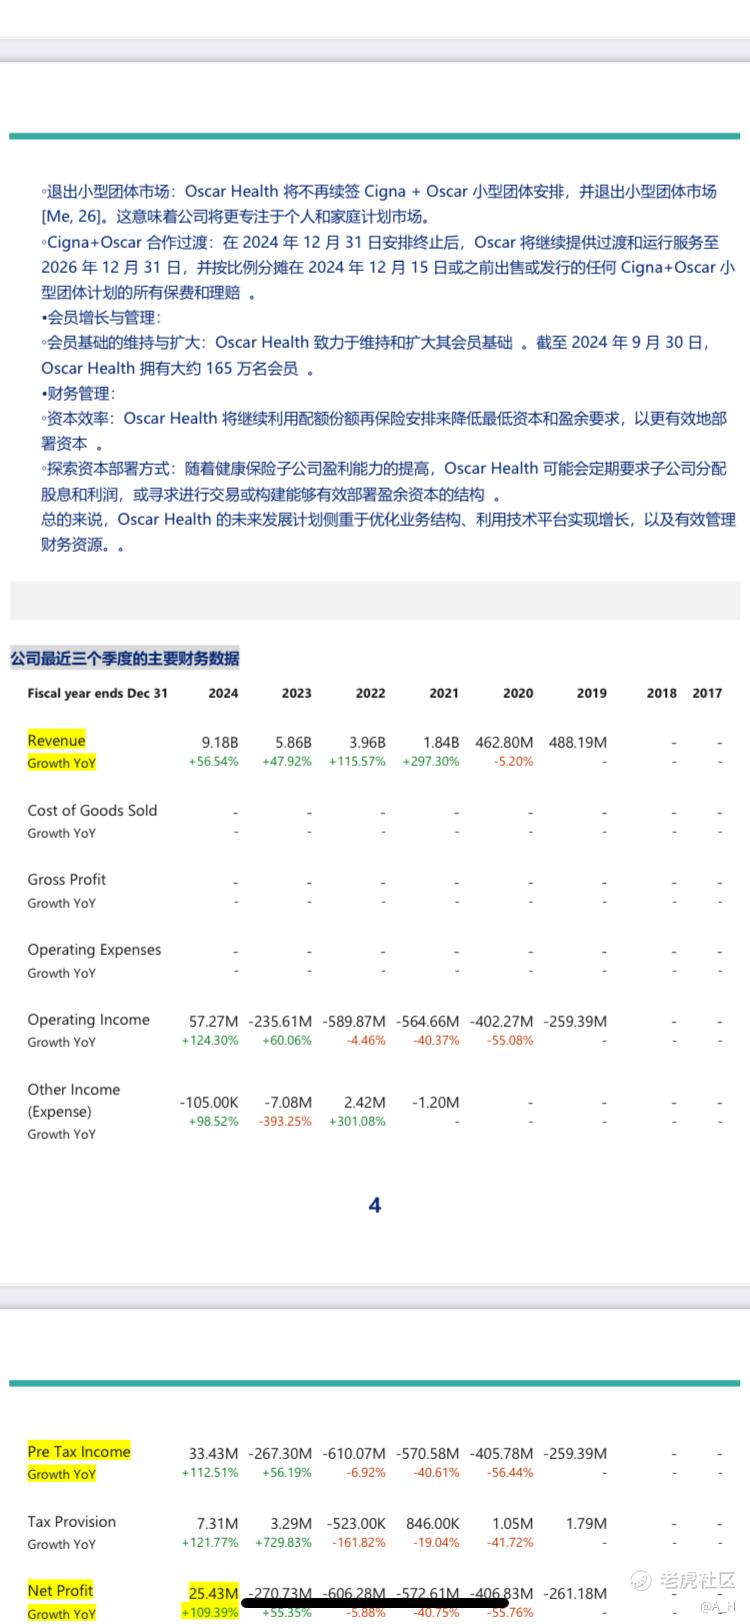The width and height of the screenshot is (750, 1624).
Task: Select the 2017 column header
Action: [x=707, y=693]
